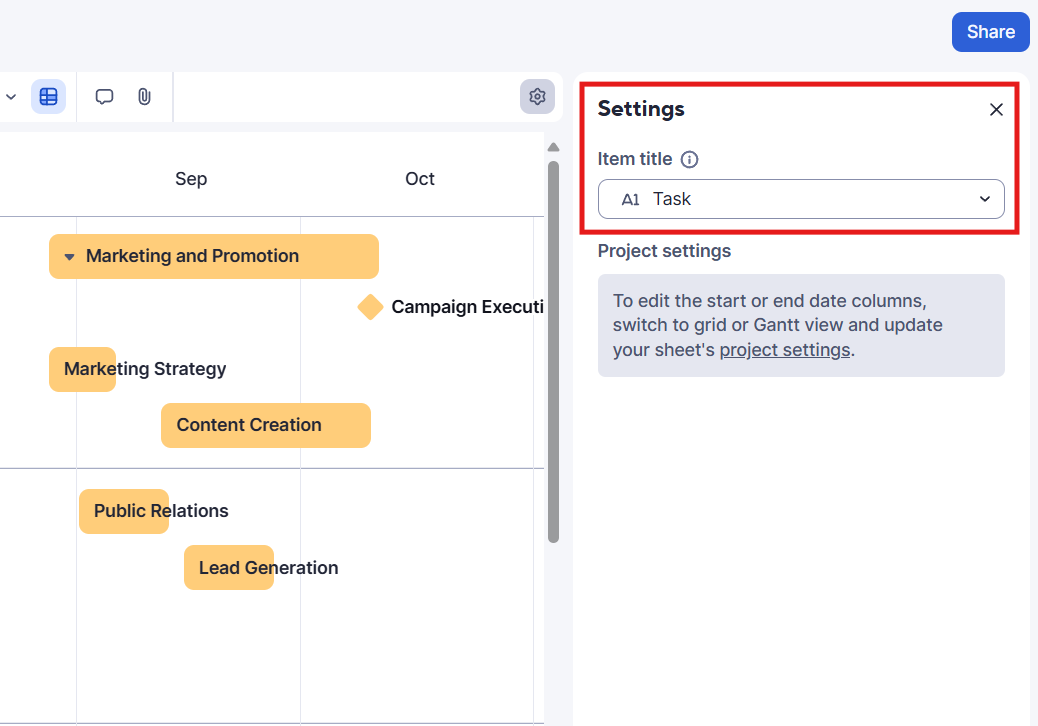This screenshot has width=1038, height=726.
Task: Click the info icon beside Item title
Action: 689,159
